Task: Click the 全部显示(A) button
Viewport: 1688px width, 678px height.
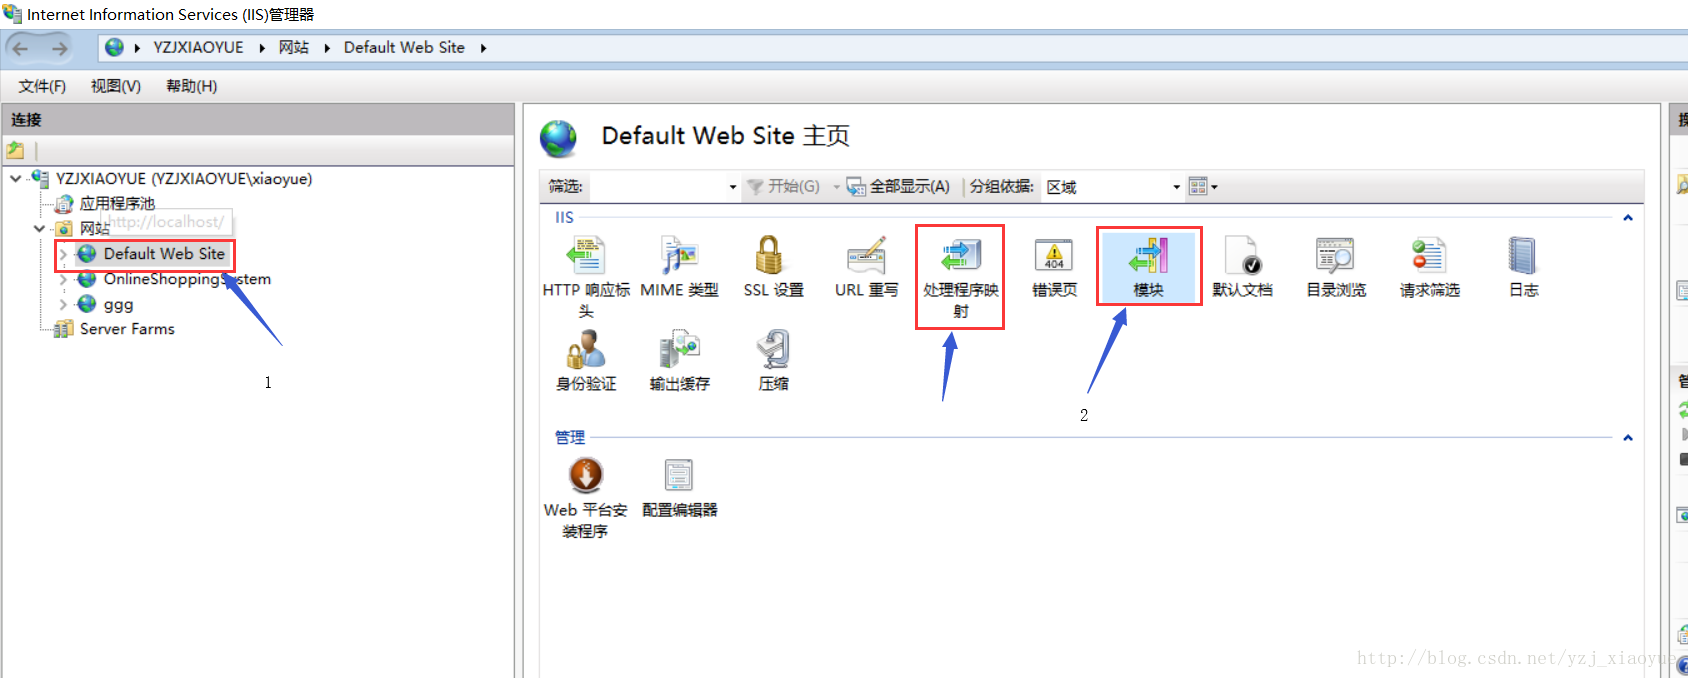Action: (x=898, y=186)
